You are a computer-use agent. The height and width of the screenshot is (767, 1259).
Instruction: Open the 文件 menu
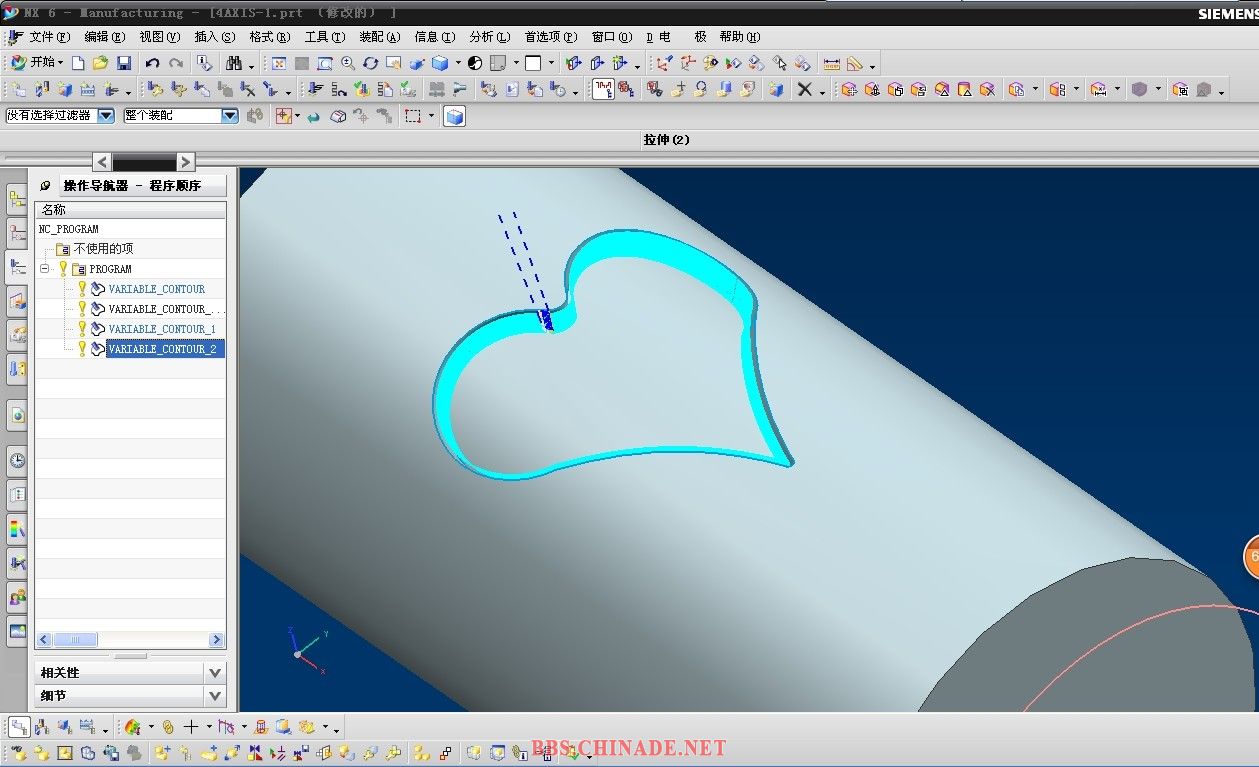pyautogui.click(x=49, y=37)
